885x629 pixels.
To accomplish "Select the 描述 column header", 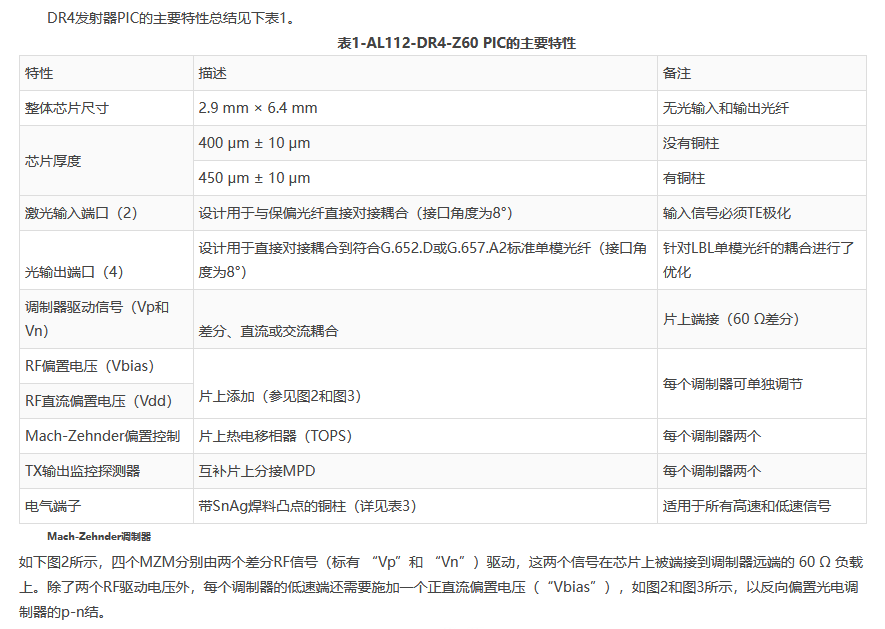I will click(212, 74).
